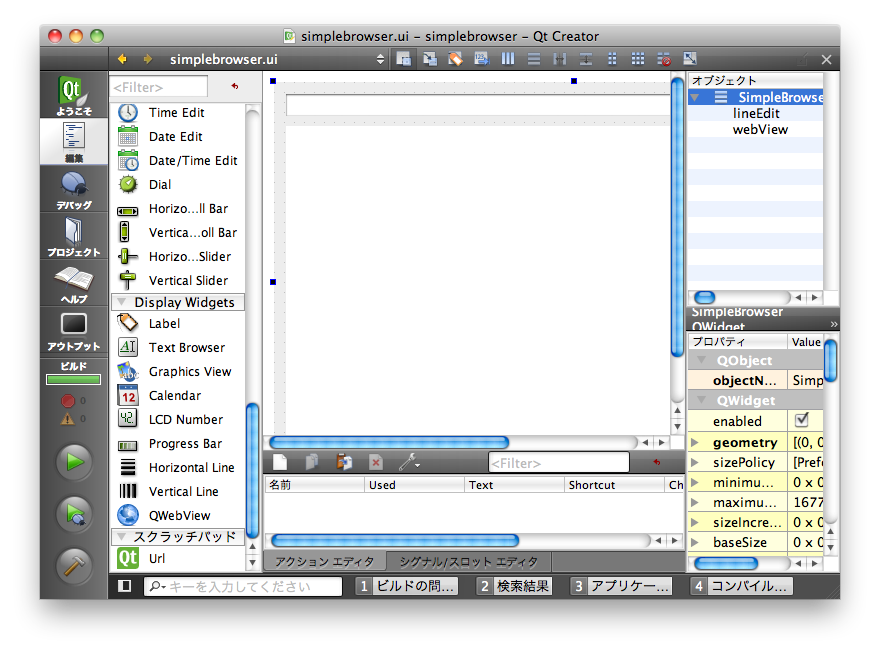Open the Qt Welcome mode (ようこそ)

(x=74, y=95)
